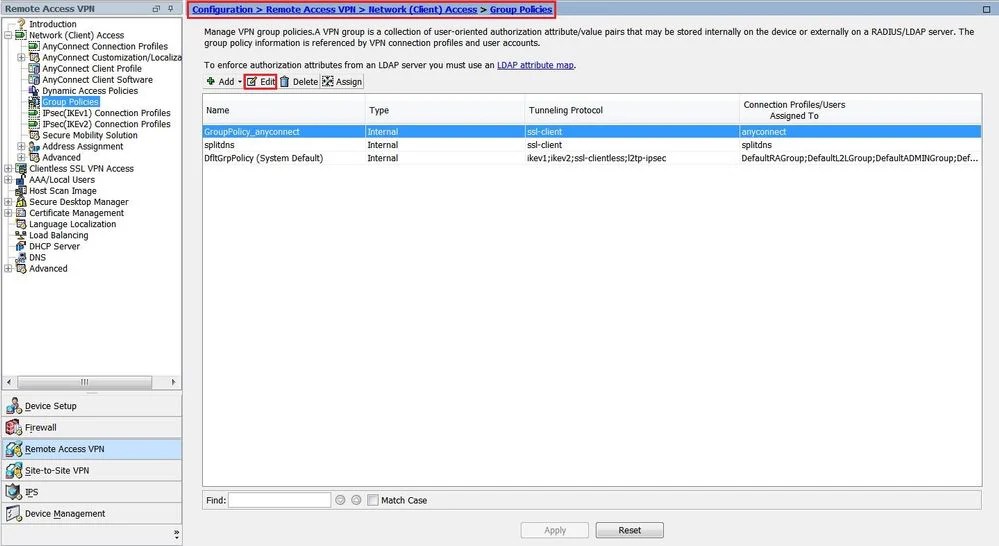Image resolution: width=999 pixels, height=546 pixels.
Task: Open AnyConnect Customization/Localization node
Action: [x=111, y=57]
